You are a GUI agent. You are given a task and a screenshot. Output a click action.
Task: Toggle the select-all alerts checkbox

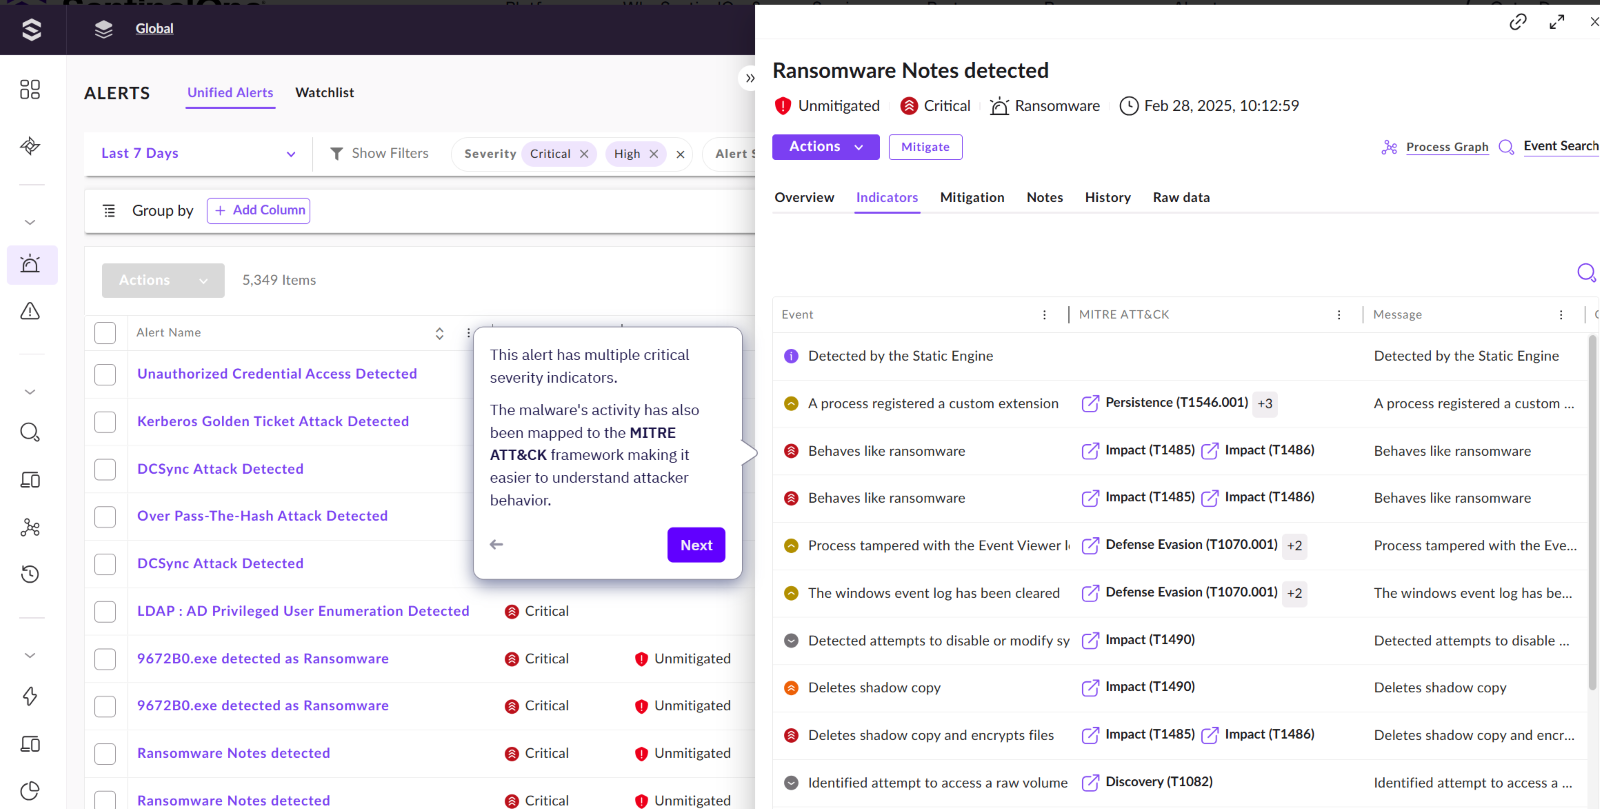[105, 333]
